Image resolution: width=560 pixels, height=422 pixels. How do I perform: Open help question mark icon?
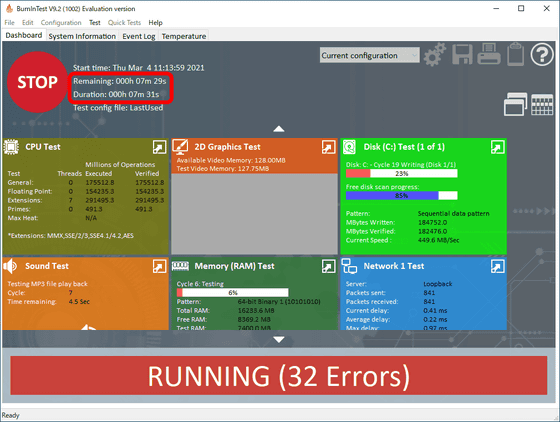[x=541, y=55]
